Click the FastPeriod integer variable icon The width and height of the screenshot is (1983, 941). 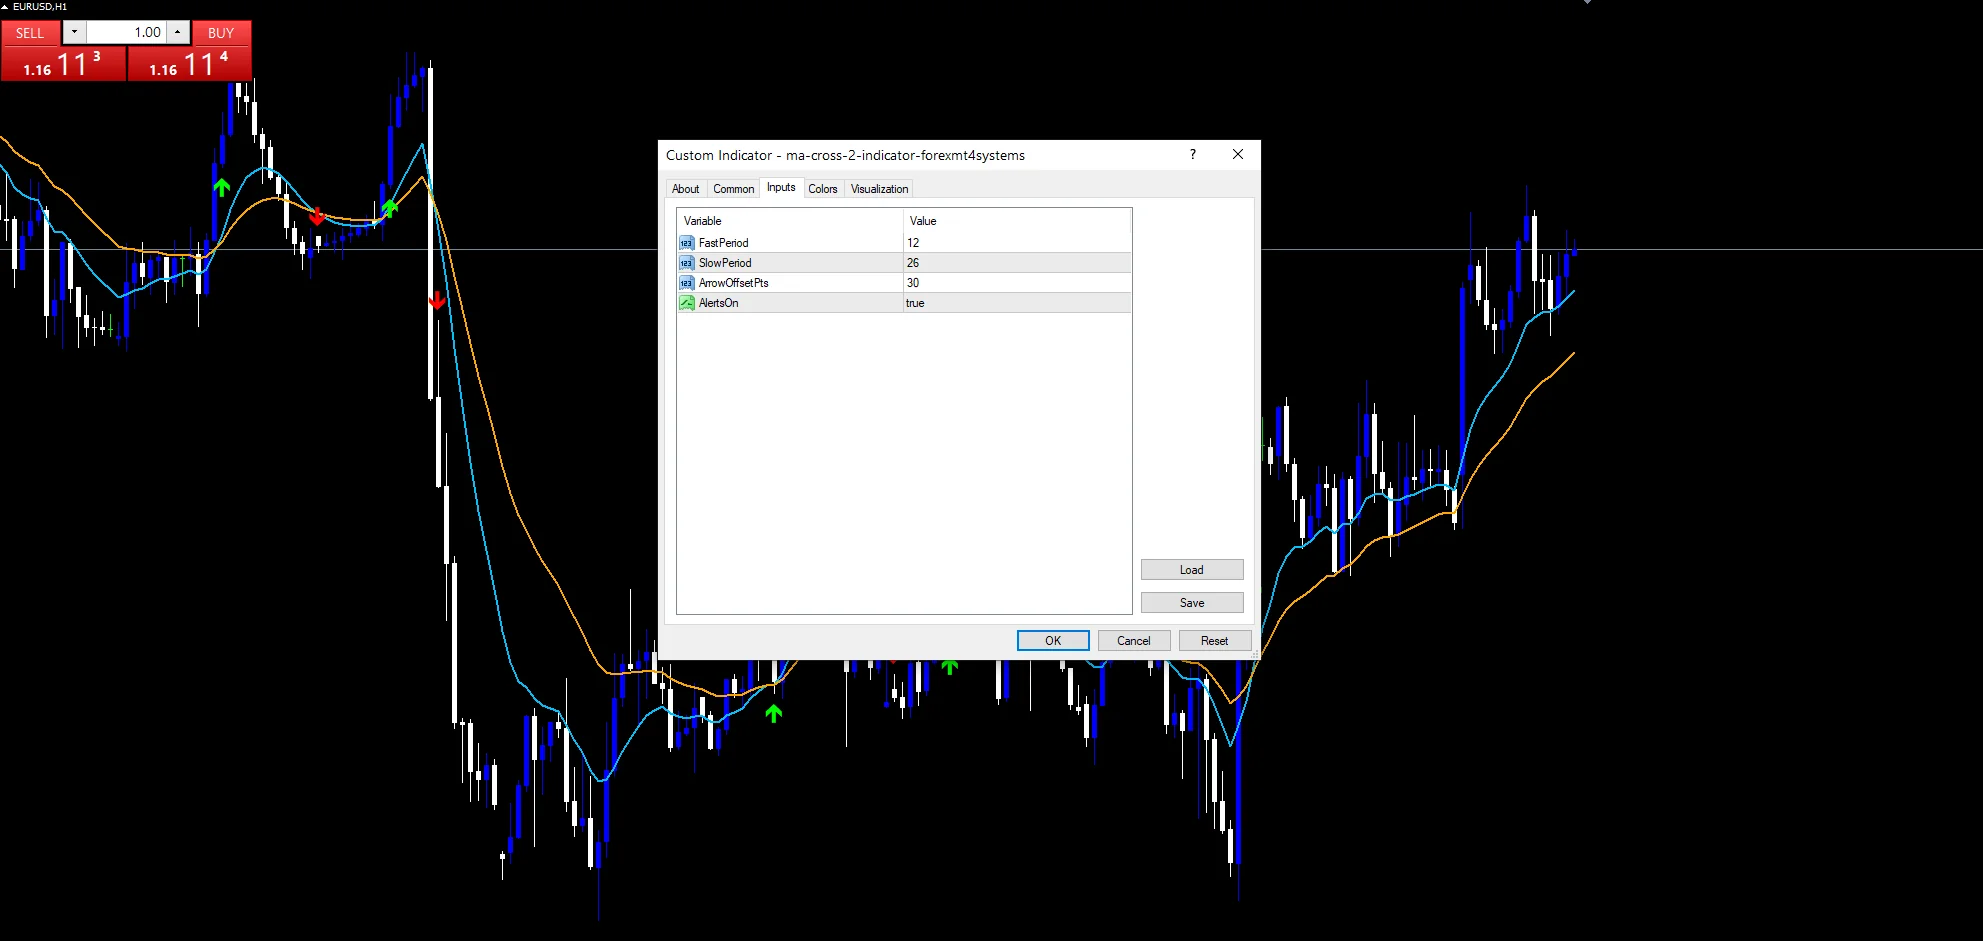point(686,243)
